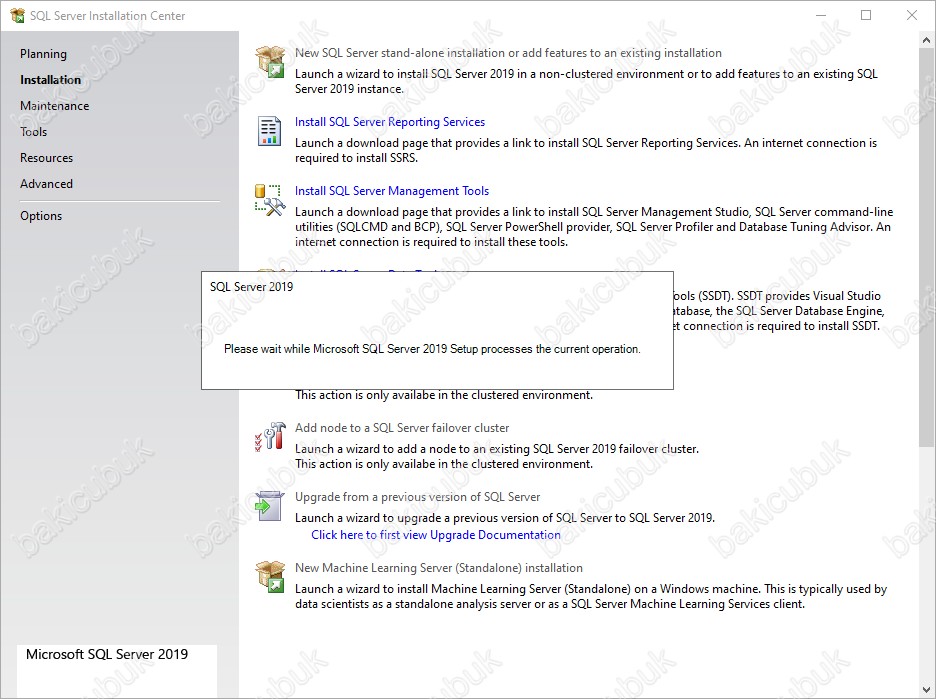Click the scrollbar down arrow

tap(926, 690)
